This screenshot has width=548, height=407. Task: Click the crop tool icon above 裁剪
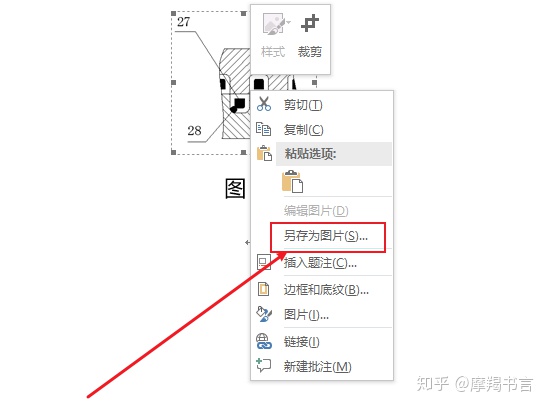click(310, 23)
